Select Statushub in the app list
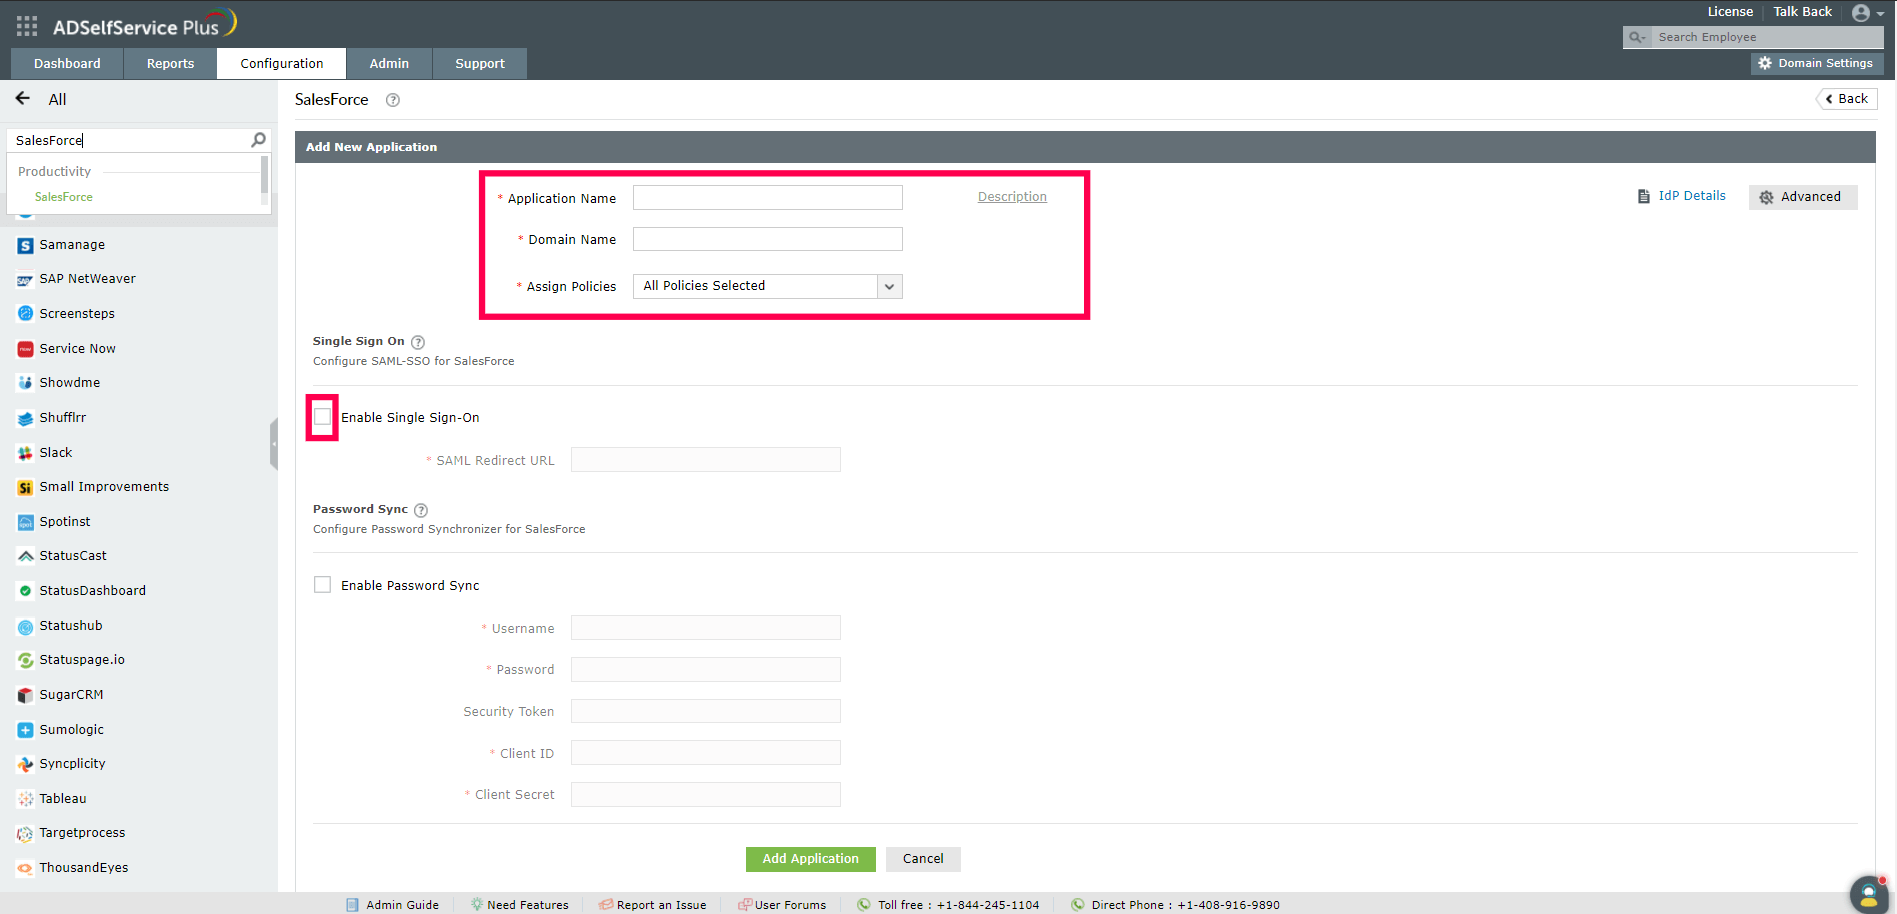The height and width of the screenshot is (914, 1897). point(71,626)
